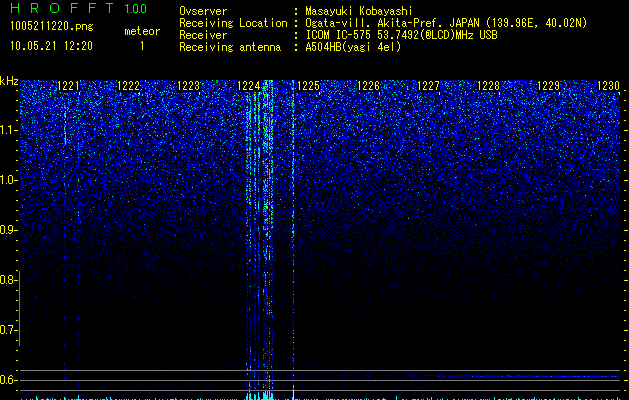The image size is (629, 400).
Task: Click the 1224 time marker
Action: (249, 86)
